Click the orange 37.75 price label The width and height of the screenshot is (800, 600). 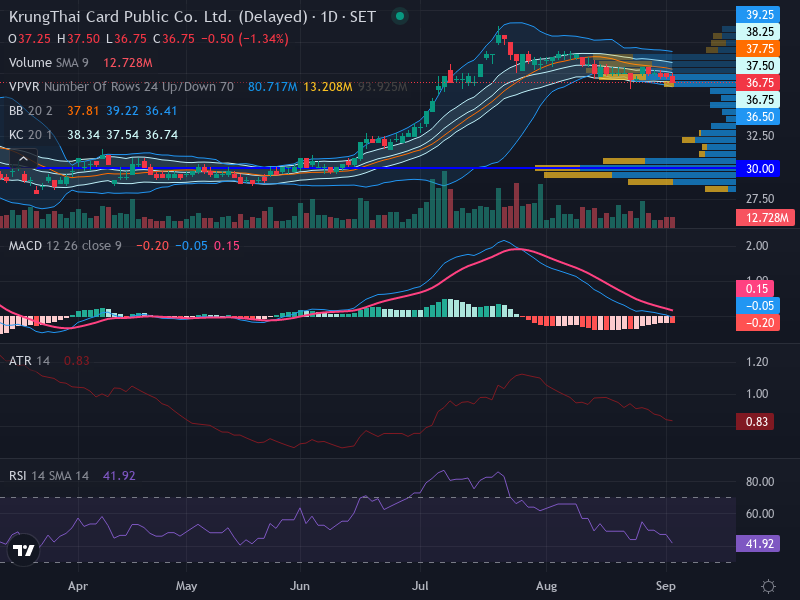(x=758, y=49)
